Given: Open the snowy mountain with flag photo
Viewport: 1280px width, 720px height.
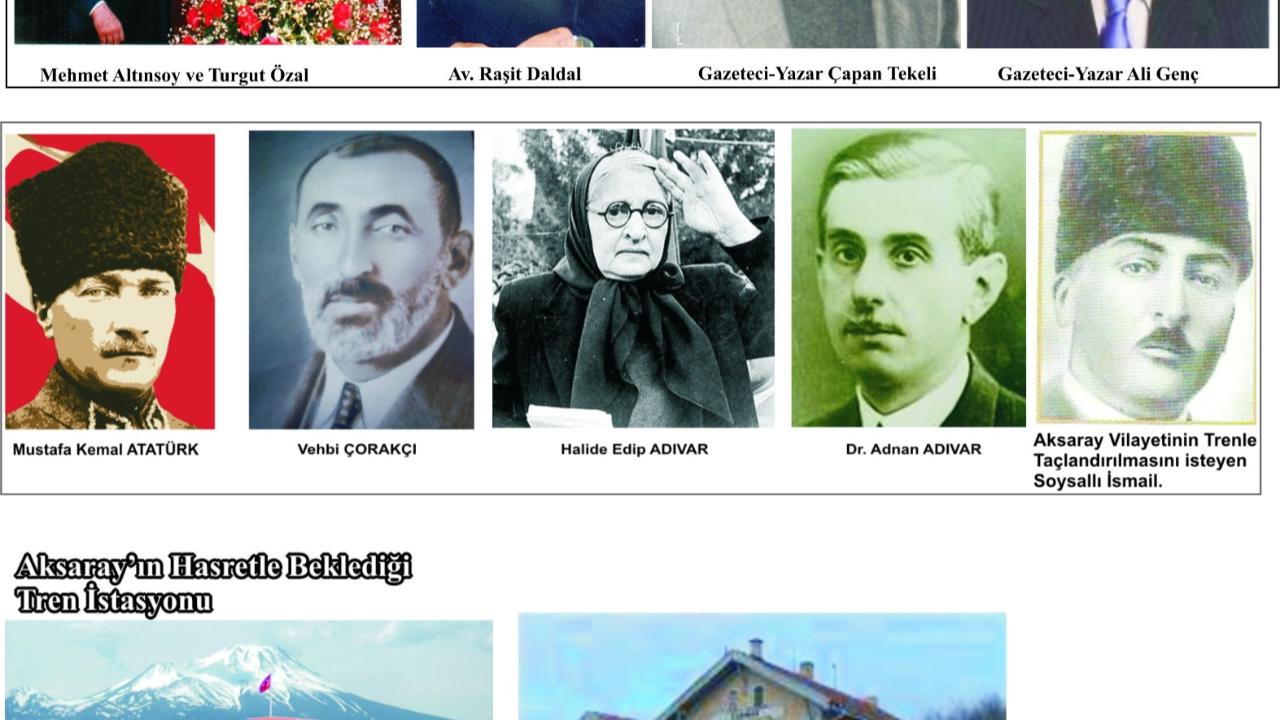Looking at the screenshot, I should 249,670.
